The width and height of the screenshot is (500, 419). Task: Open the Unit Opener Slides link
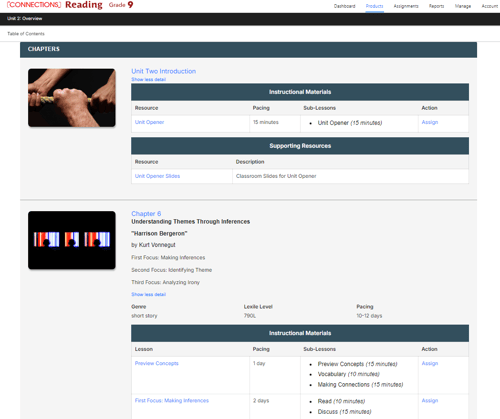point(157,176)
